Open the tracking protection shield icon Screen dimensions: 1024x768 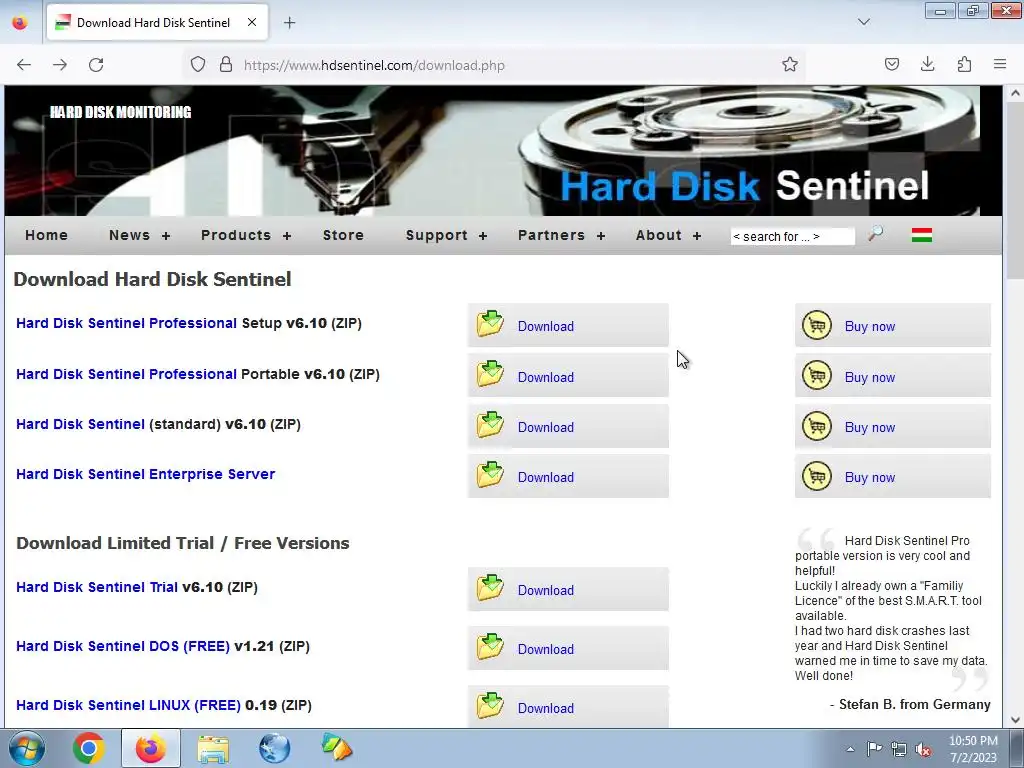point(198,65)
